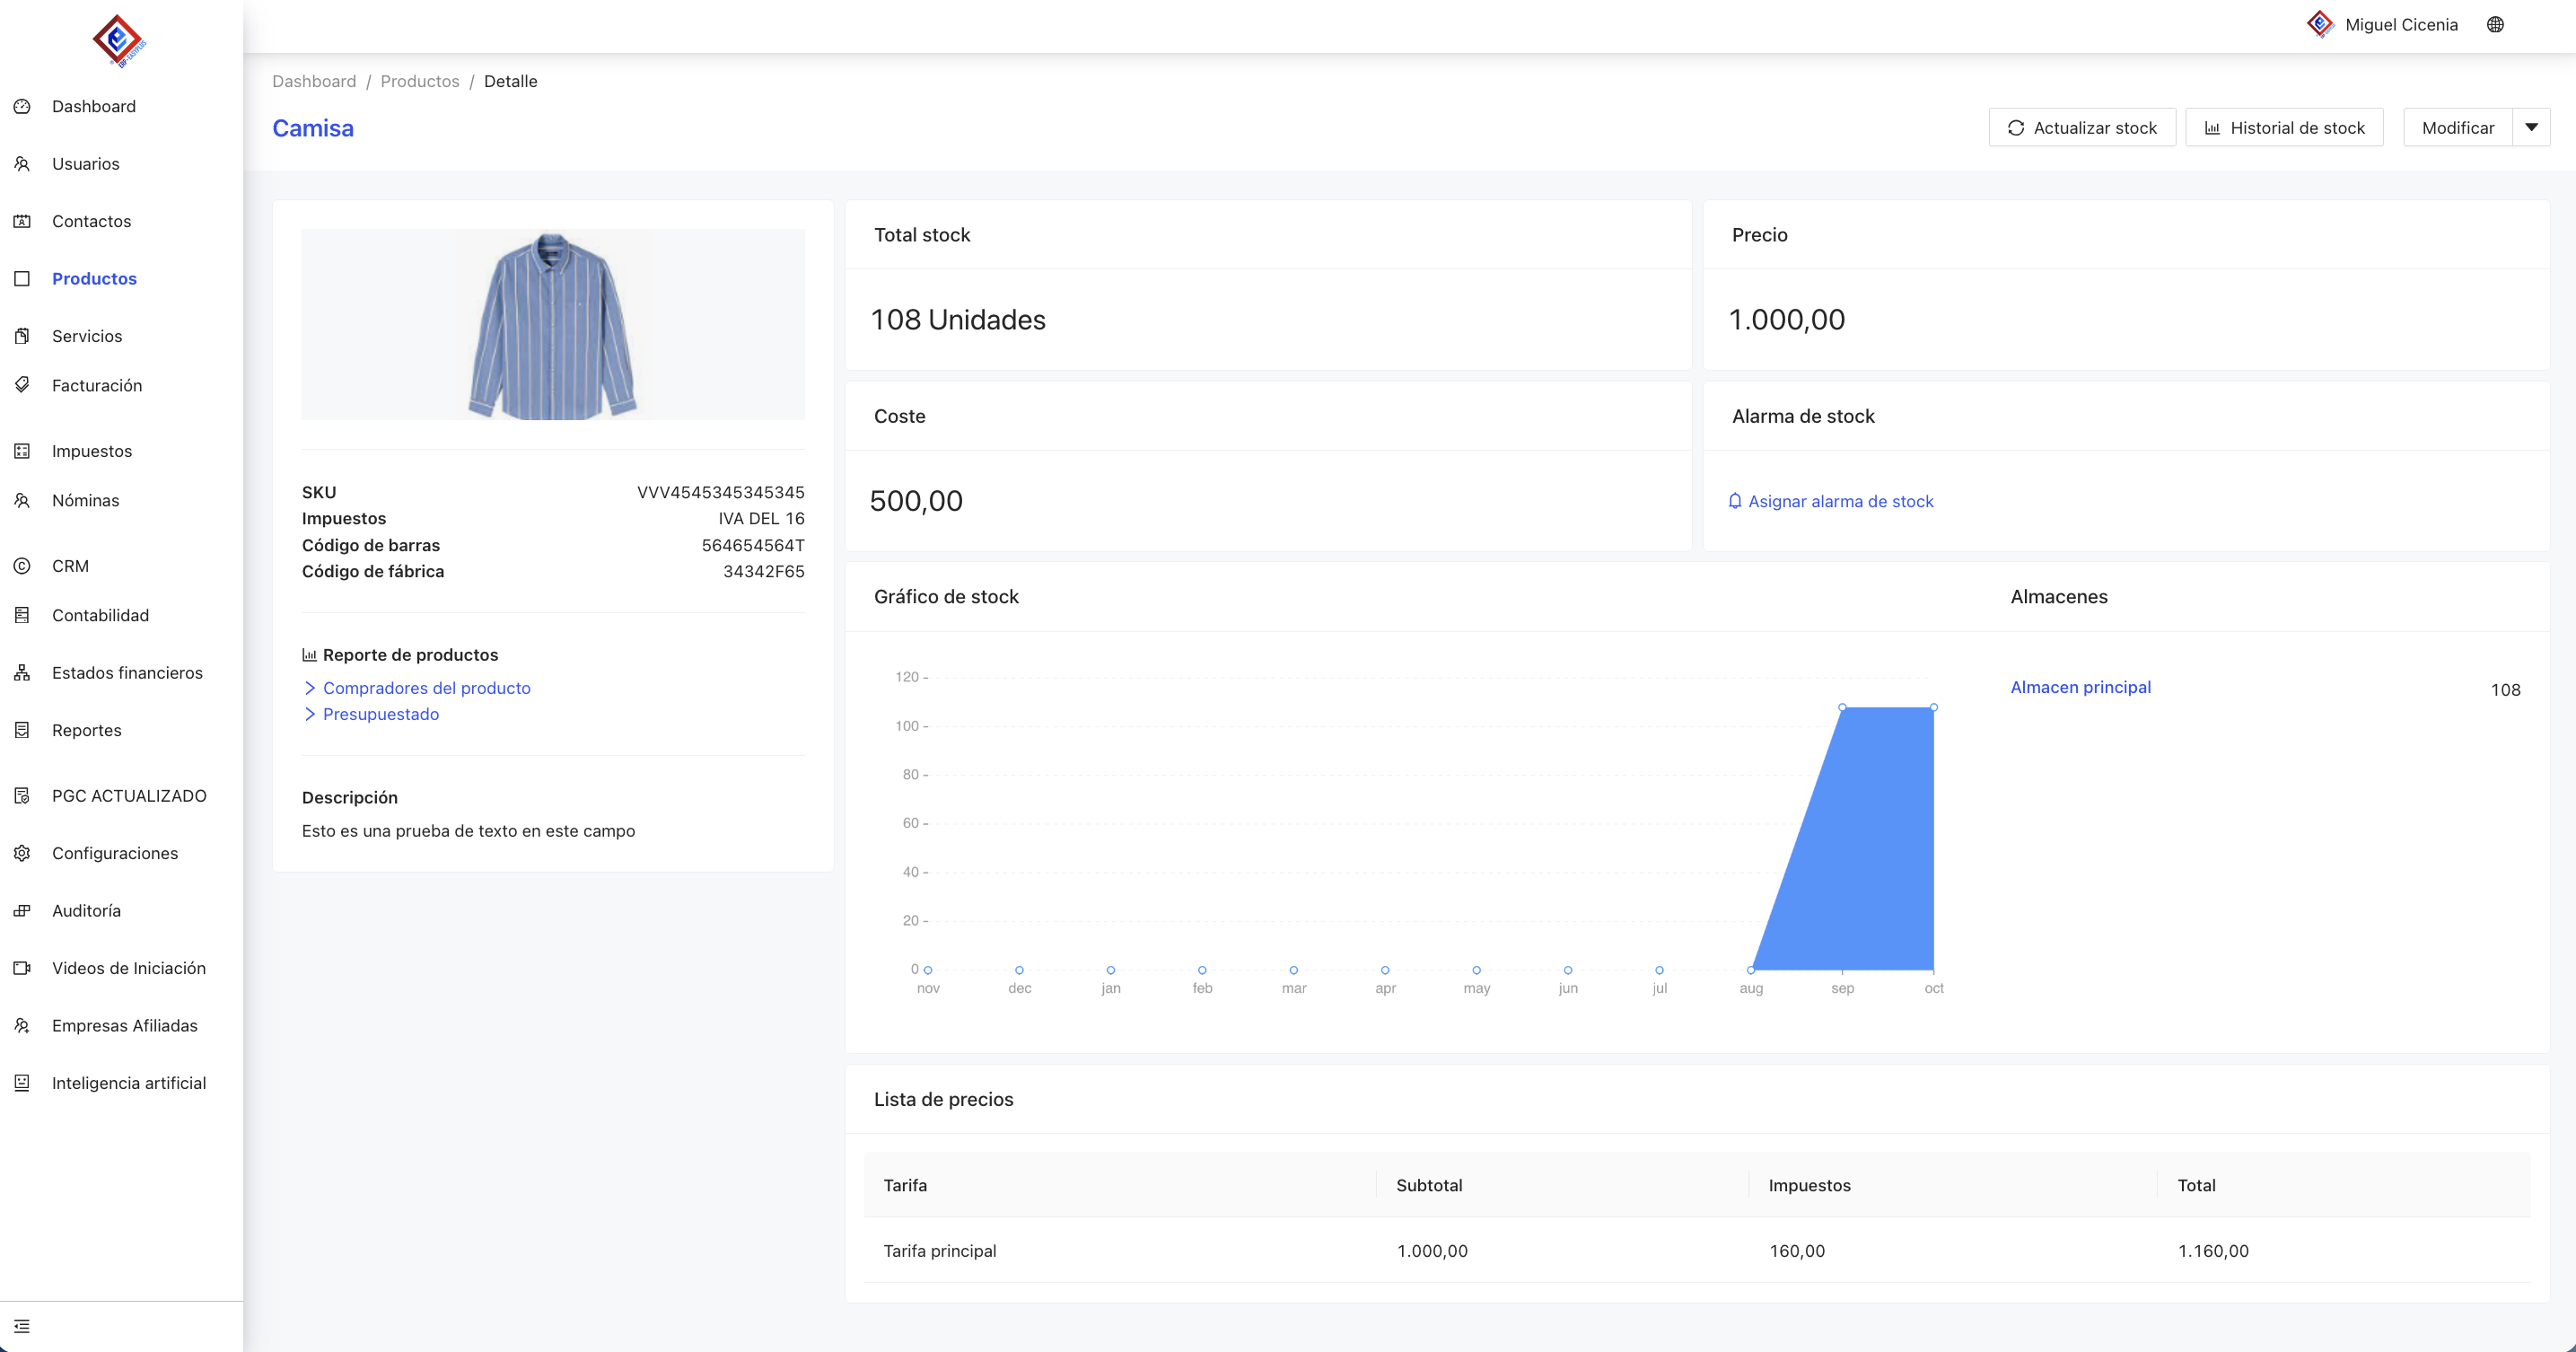This screenshot has height=1352, width=2576.
Task: Open Contabilidad menu item
Action: (x=100, y=615)
